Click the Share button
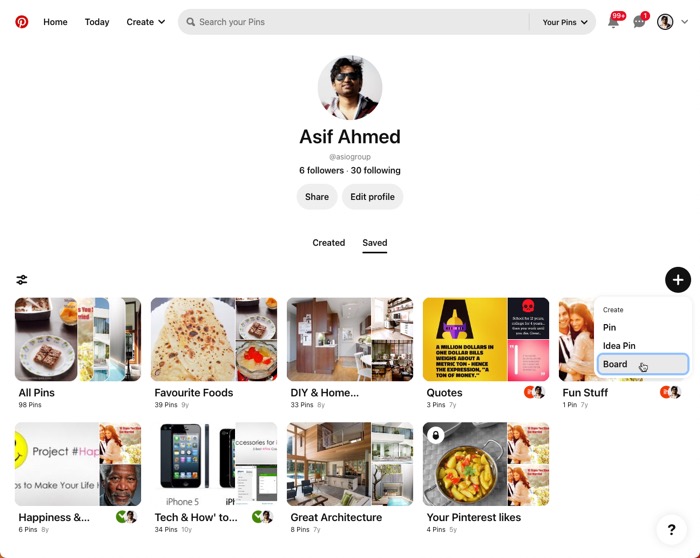Image resolution: width=700 pixels, height=558 pixels. point(317,197)
